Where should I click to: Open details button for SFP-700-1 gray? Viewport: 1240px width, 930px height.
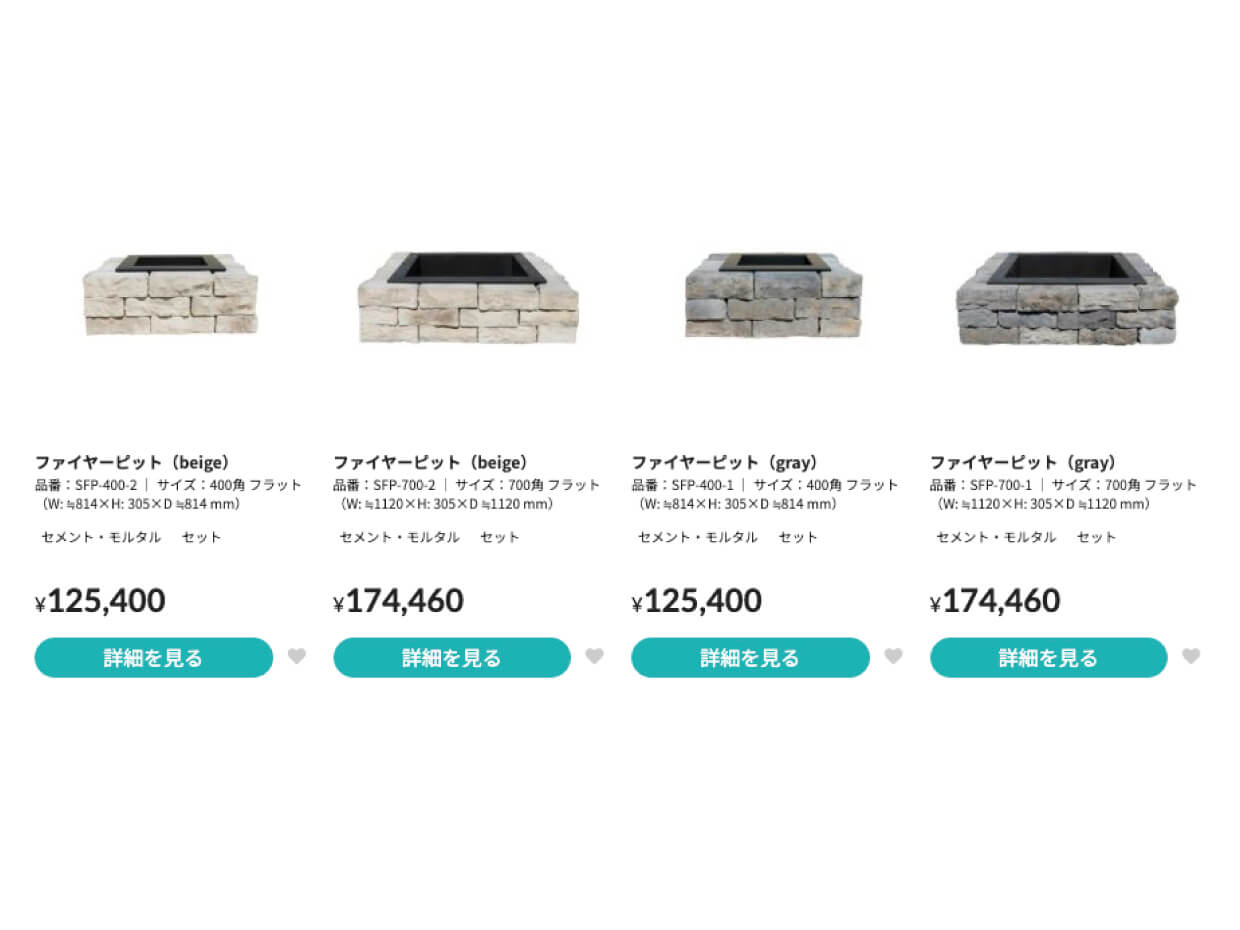1048,658
